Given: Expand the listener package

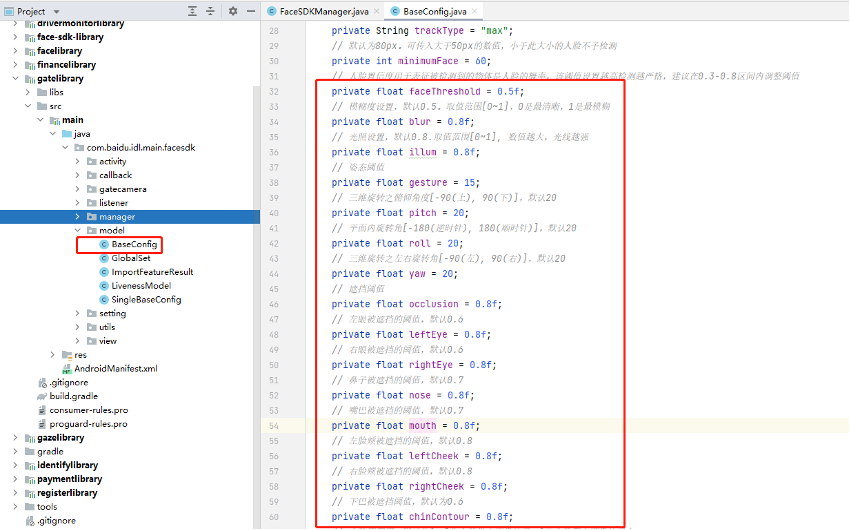Looking at the screenshot, I should [78, 203].
